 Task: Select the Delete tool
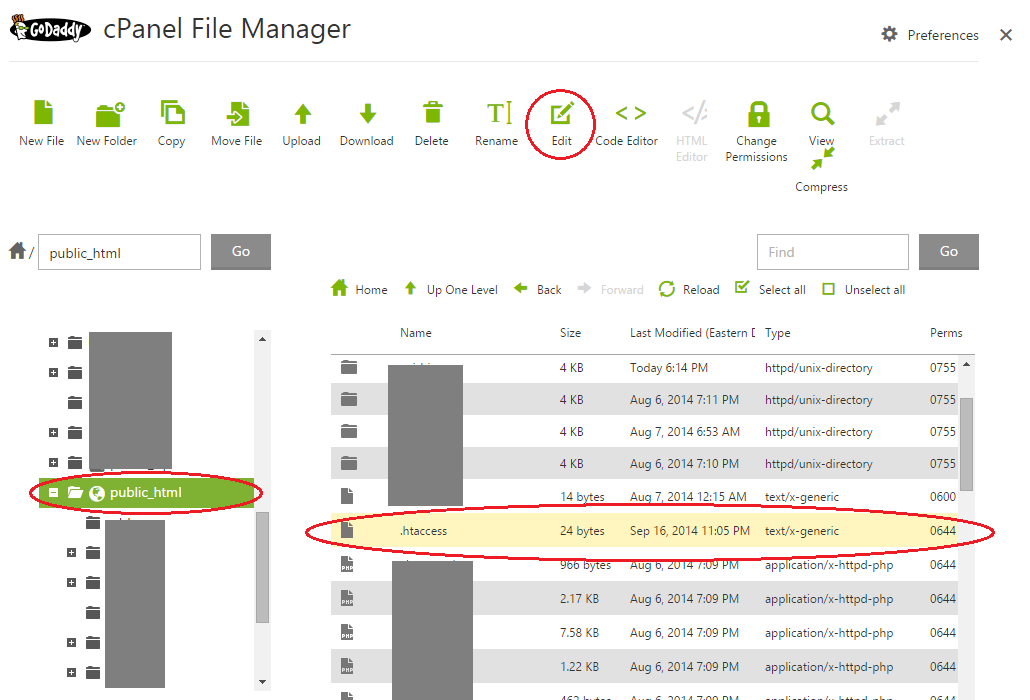click(x=431, y=120)
